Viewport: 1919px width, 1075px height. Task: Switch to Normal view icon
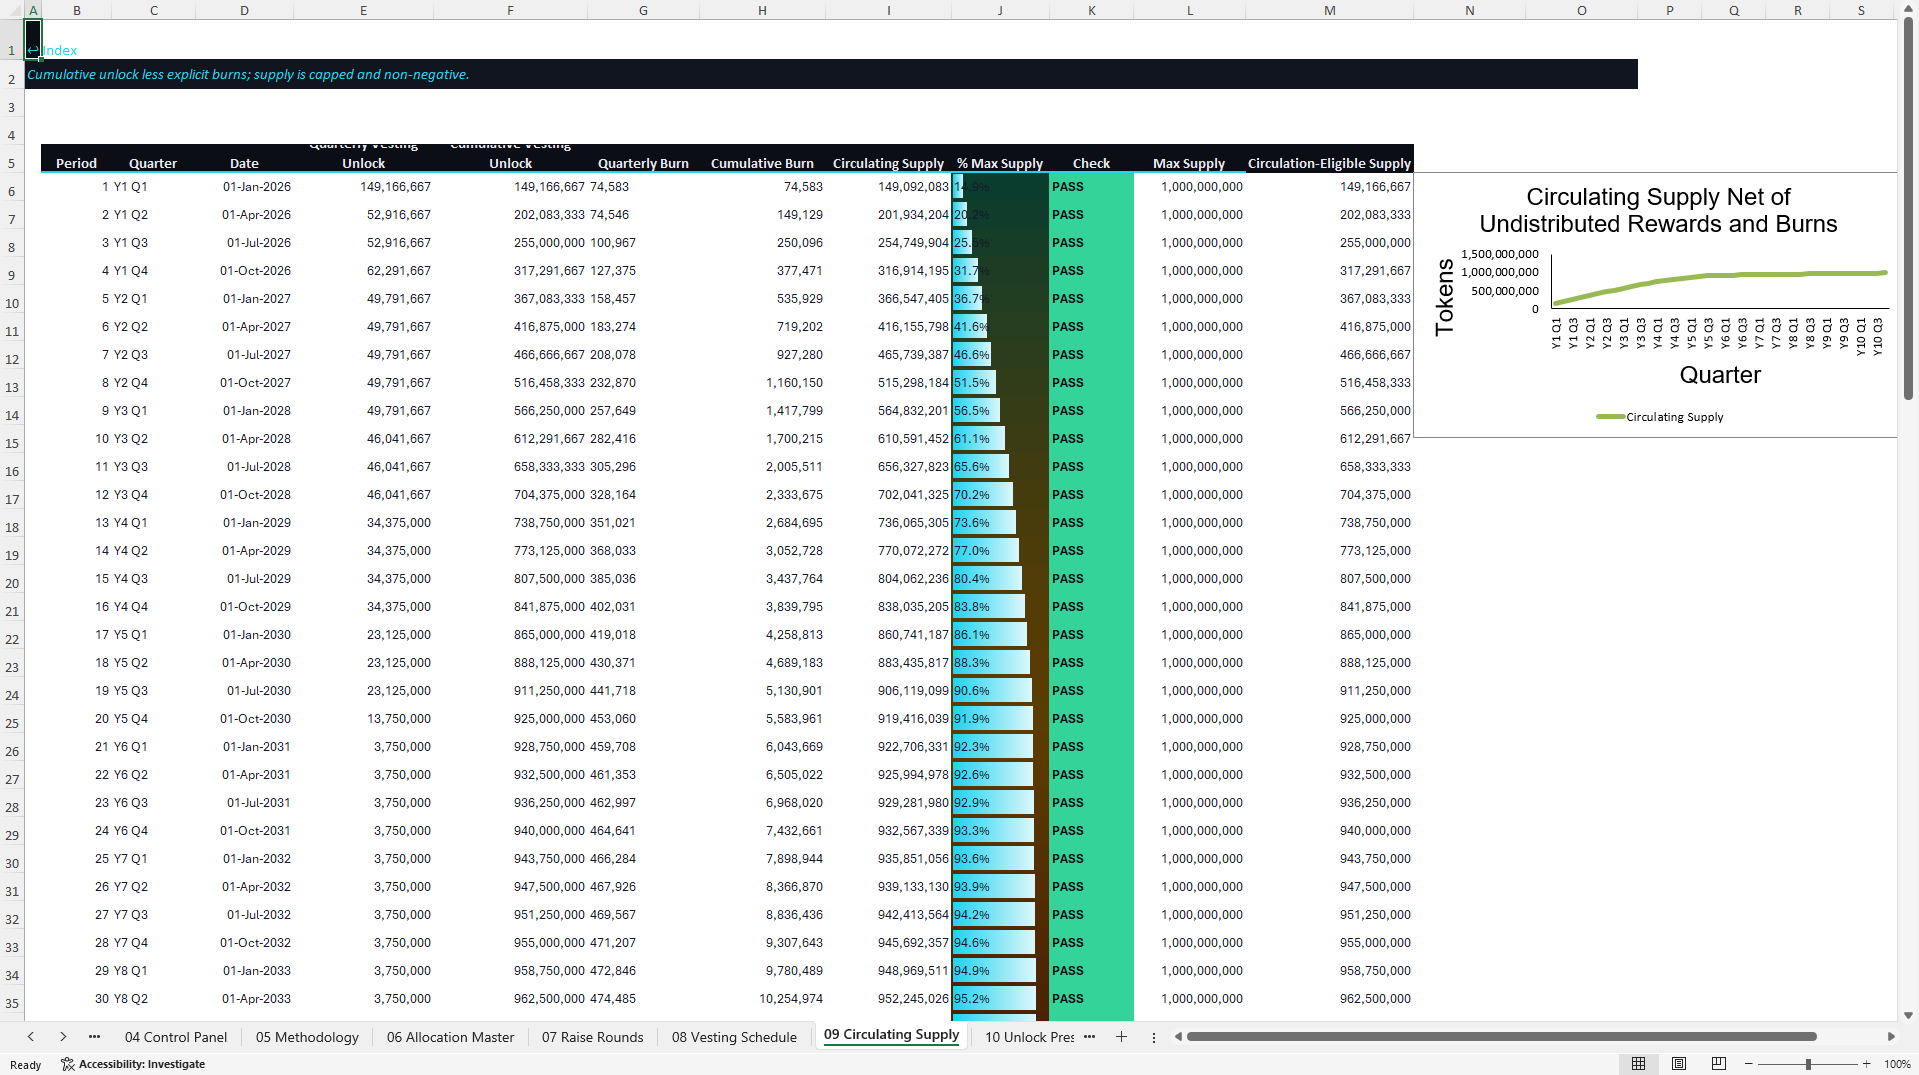[x=1638, y=1064]
